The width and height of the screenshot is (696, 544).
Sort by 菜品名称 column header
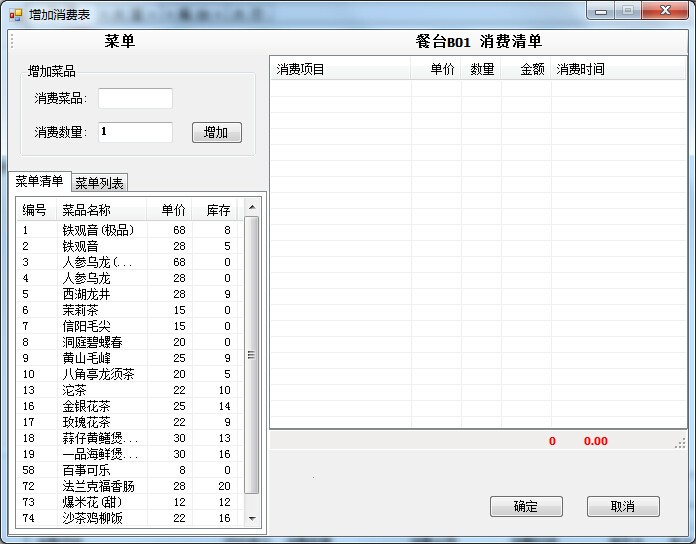(x=102, y=210)
